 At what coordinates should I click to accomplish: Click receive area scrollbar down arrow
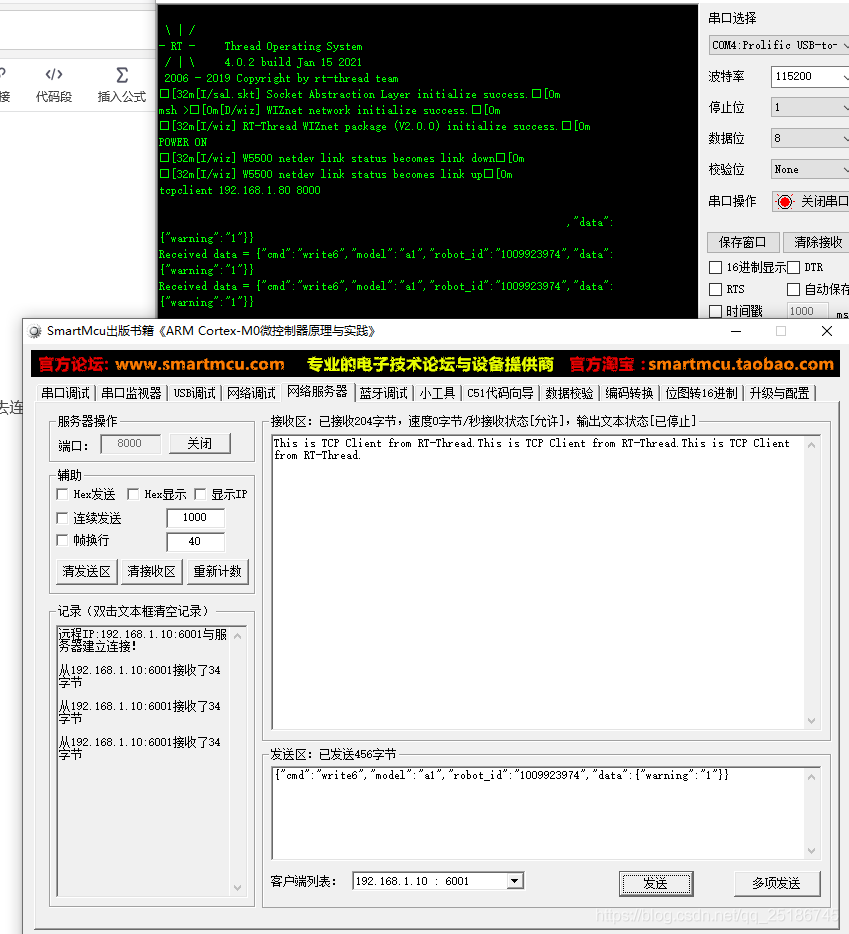(x=811, y=721)
